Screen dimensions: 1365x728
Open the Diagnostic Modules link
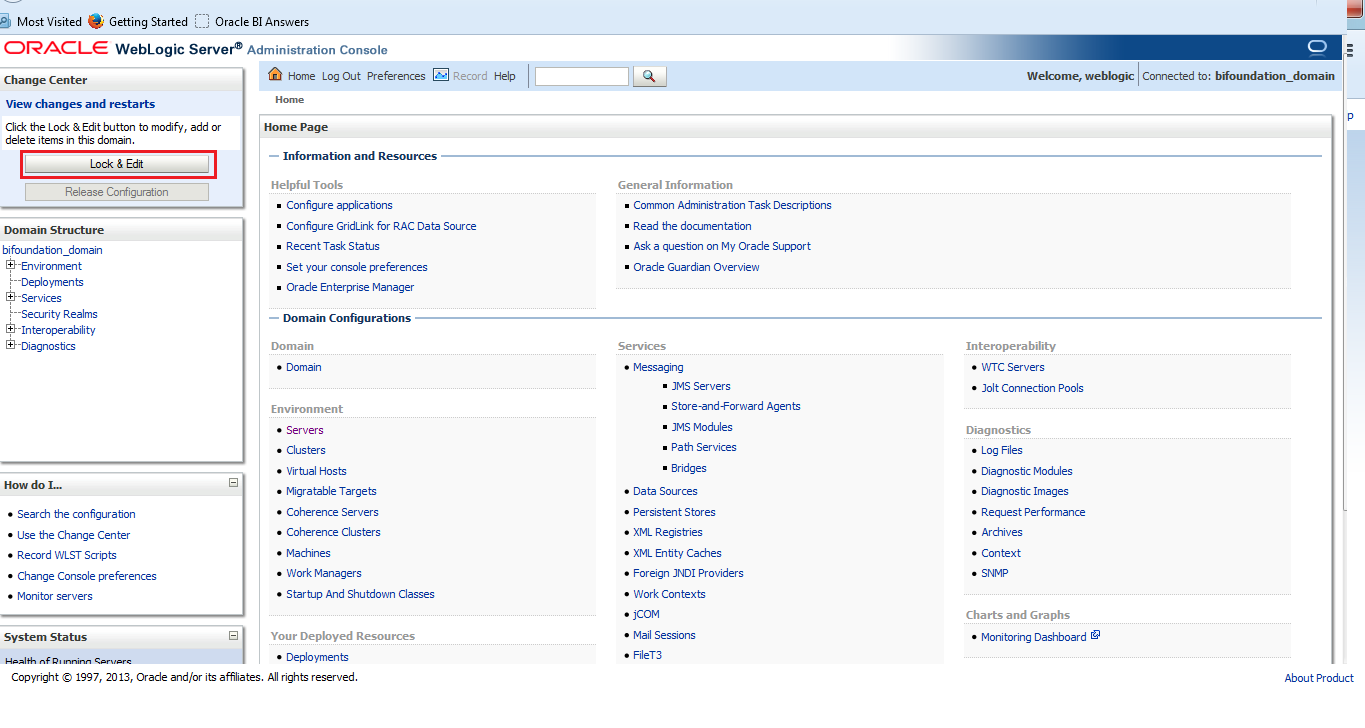(1026, 471)
